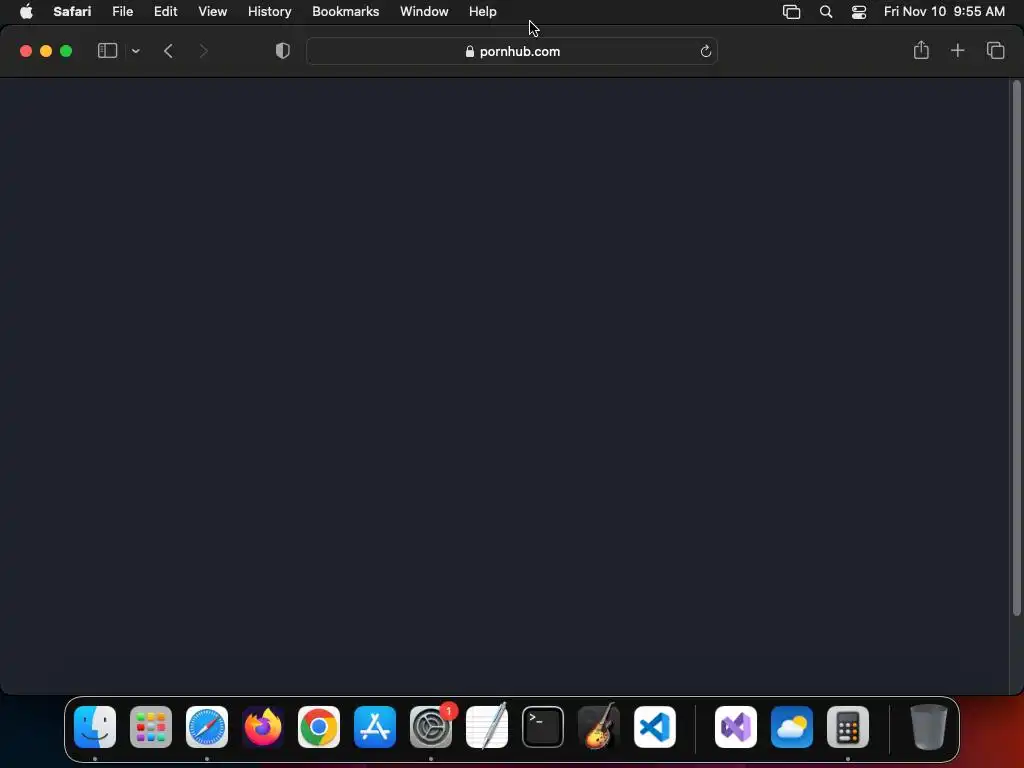Go forward with the forward arrow
The image size is (1024, 768).
click(x=203, y=51)
